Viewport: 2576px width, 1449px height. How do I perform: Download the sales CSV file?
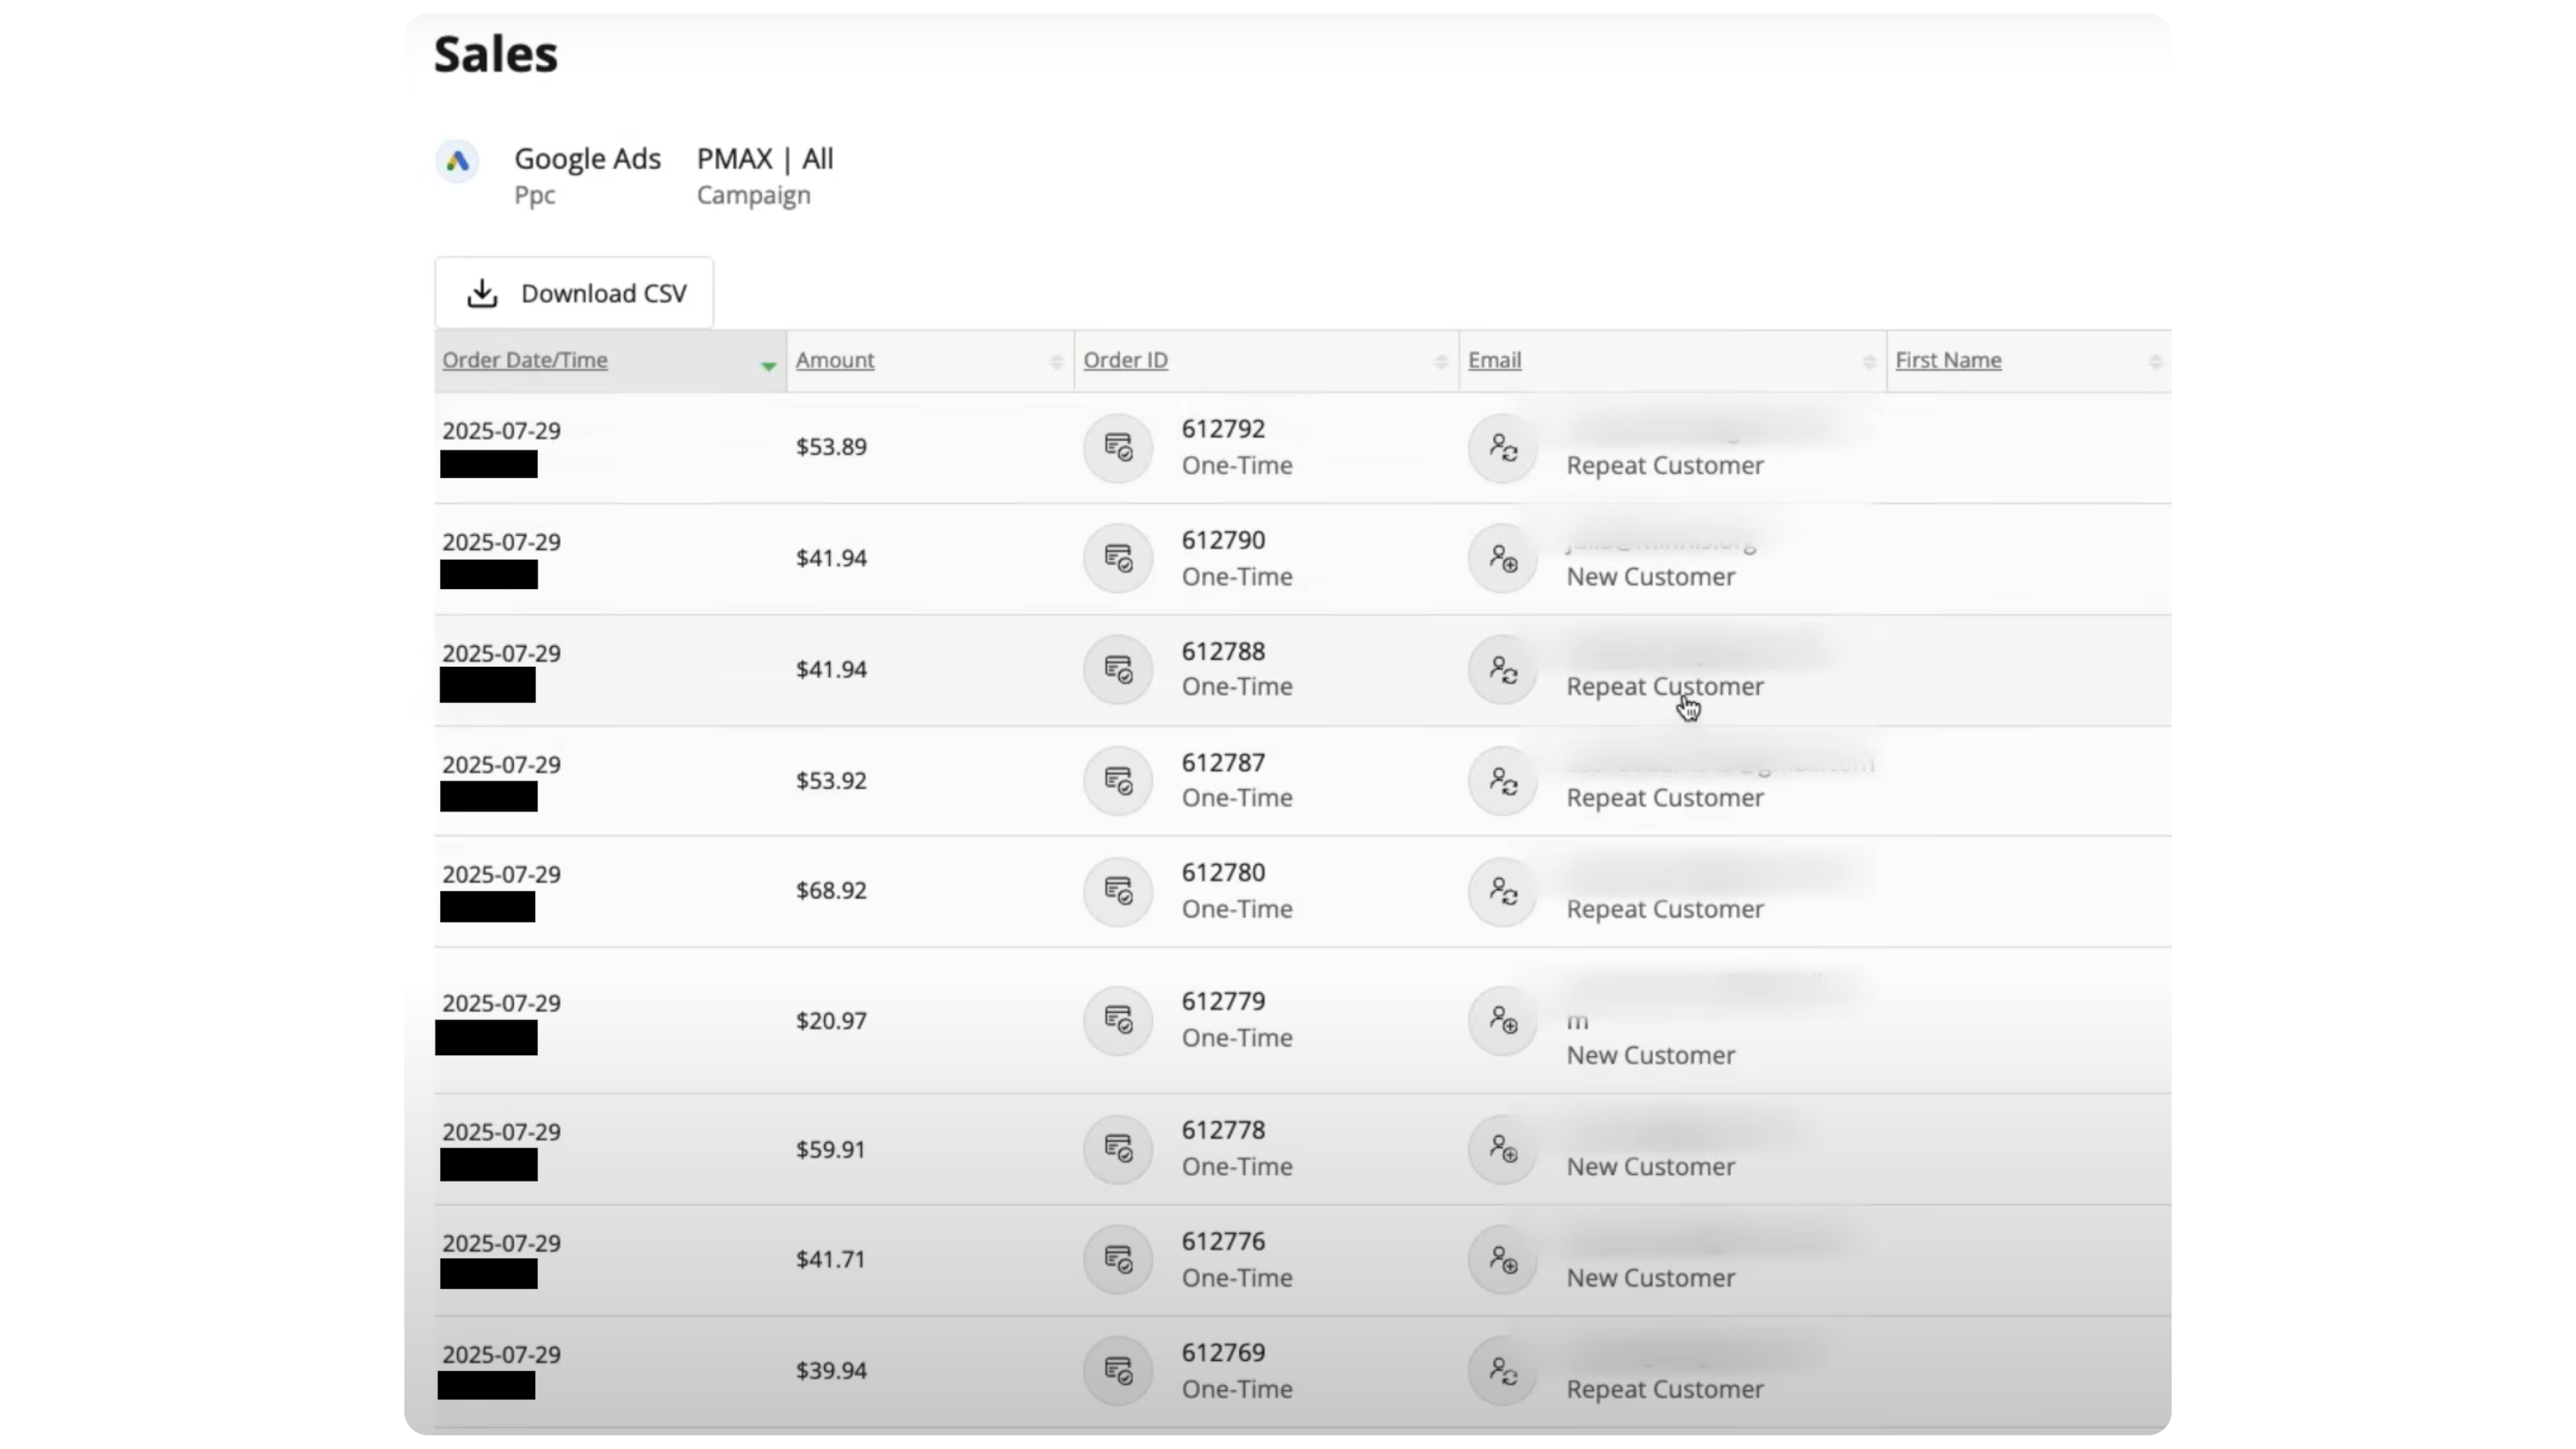(575, 293)
